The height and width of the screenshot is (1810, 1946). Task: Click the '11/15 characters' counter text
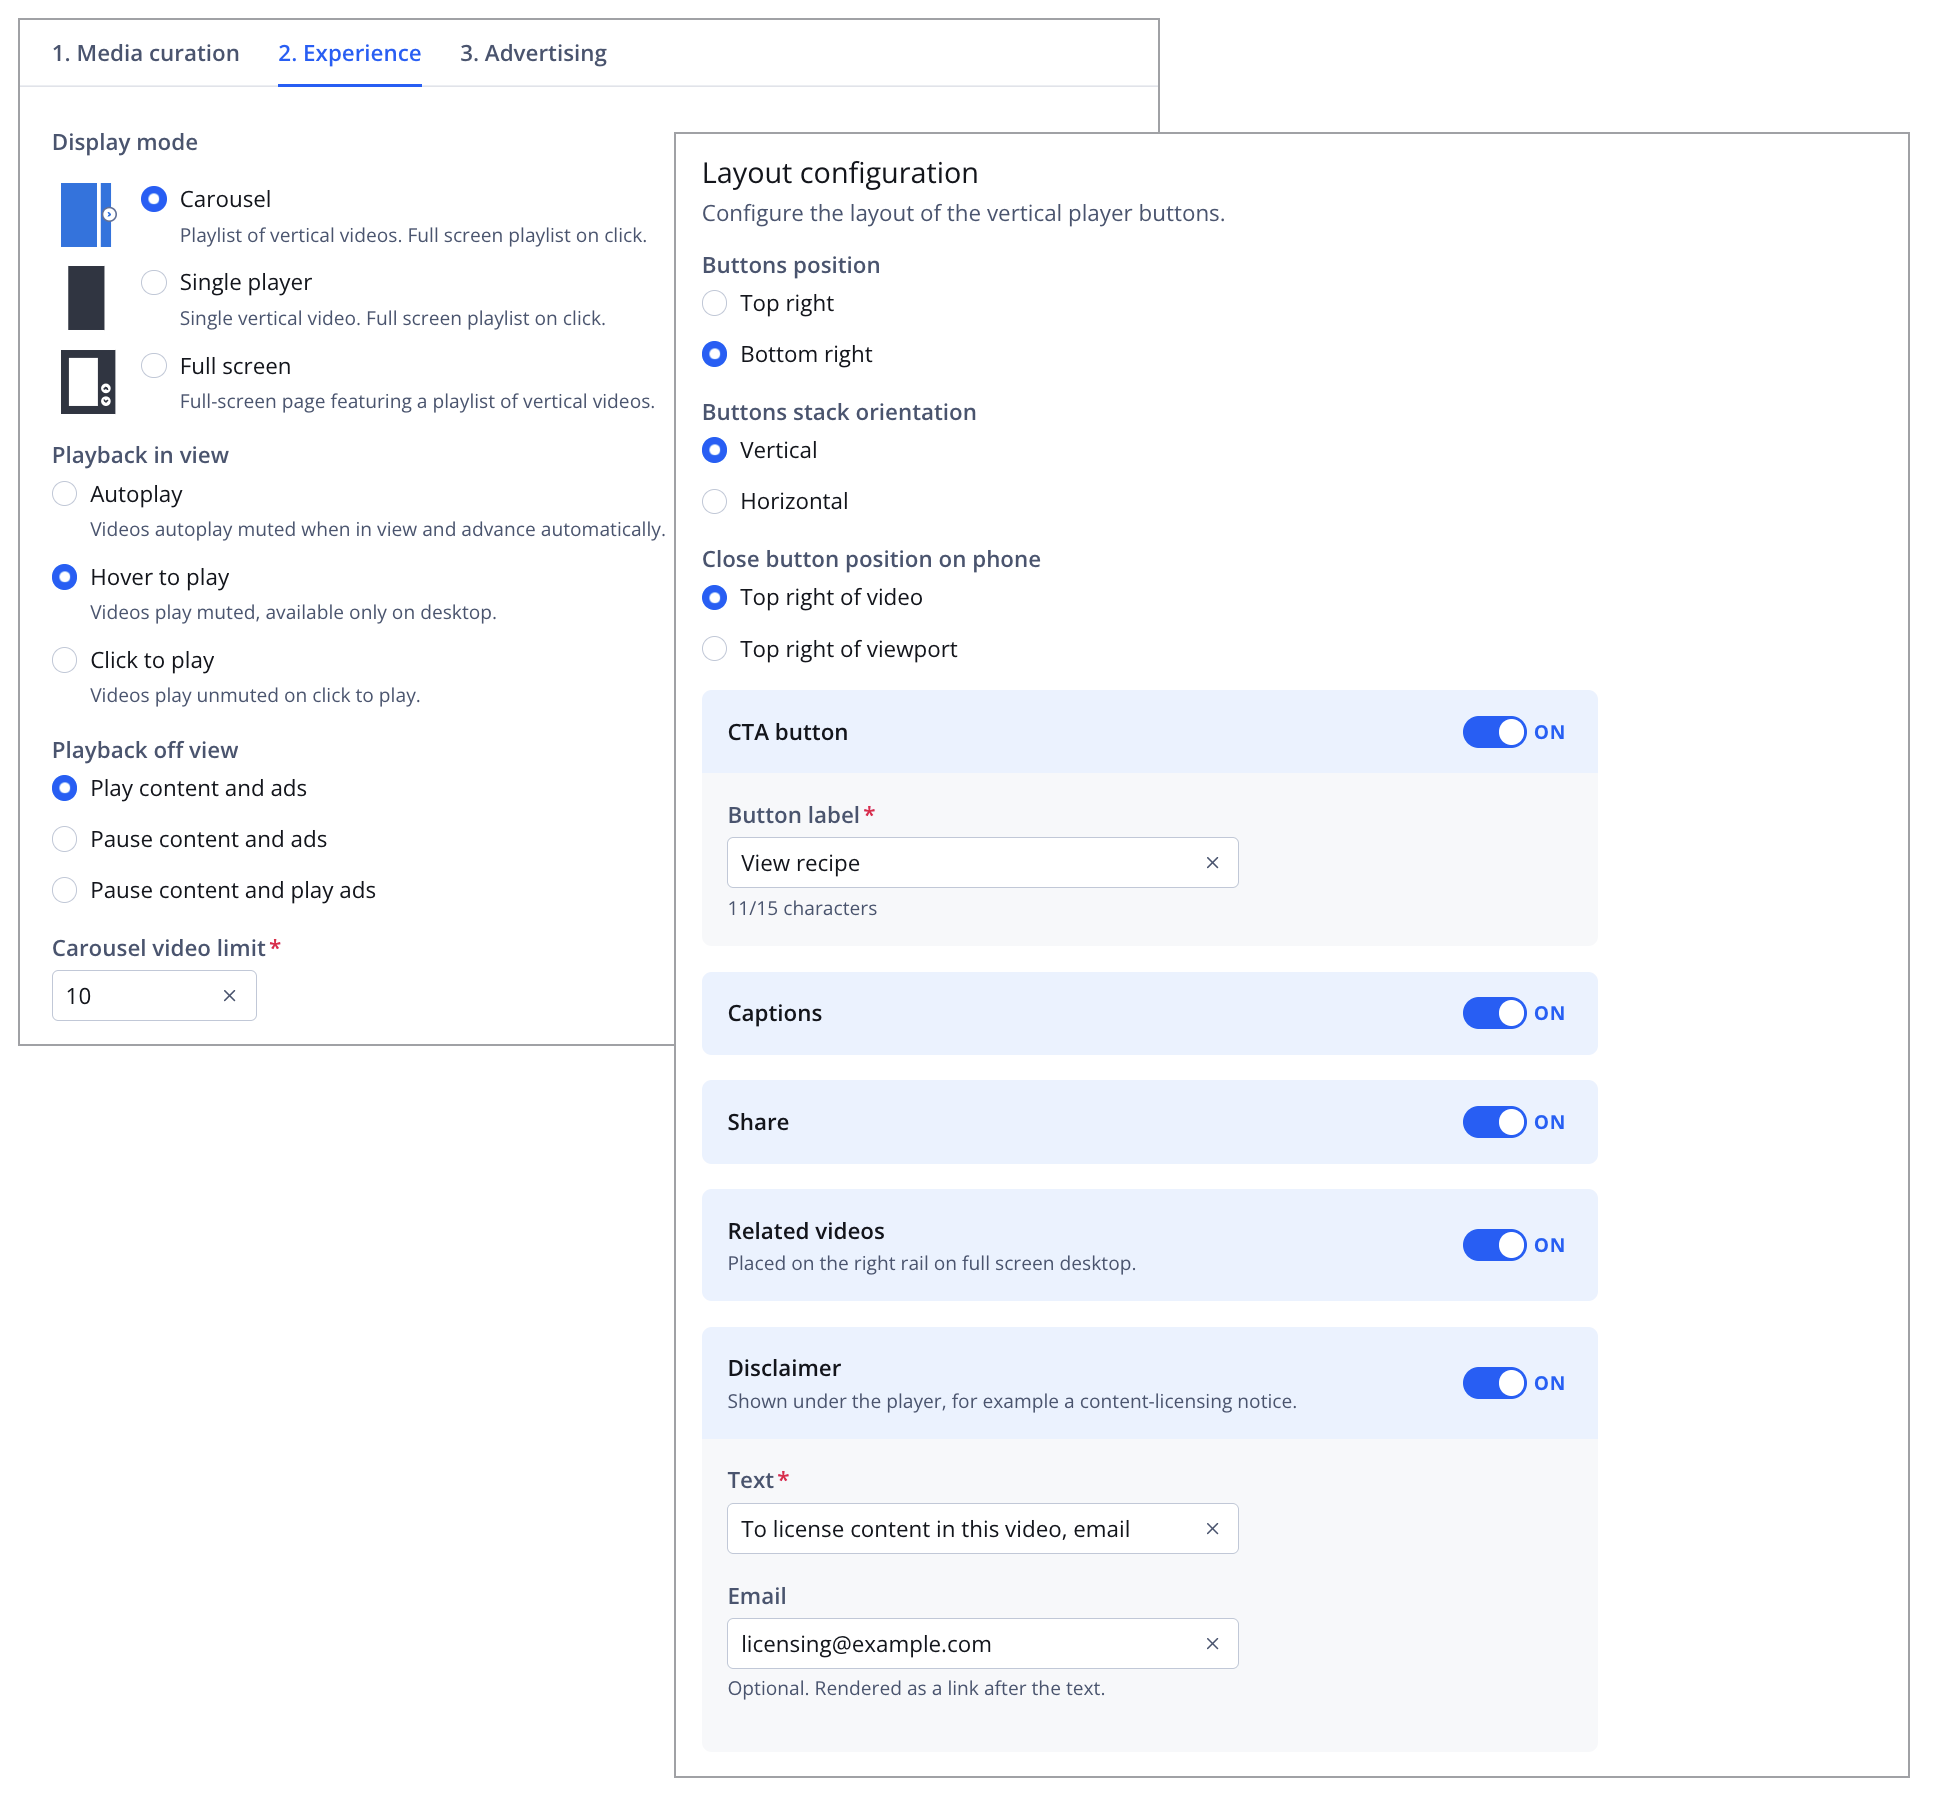(x=802, y=908)
